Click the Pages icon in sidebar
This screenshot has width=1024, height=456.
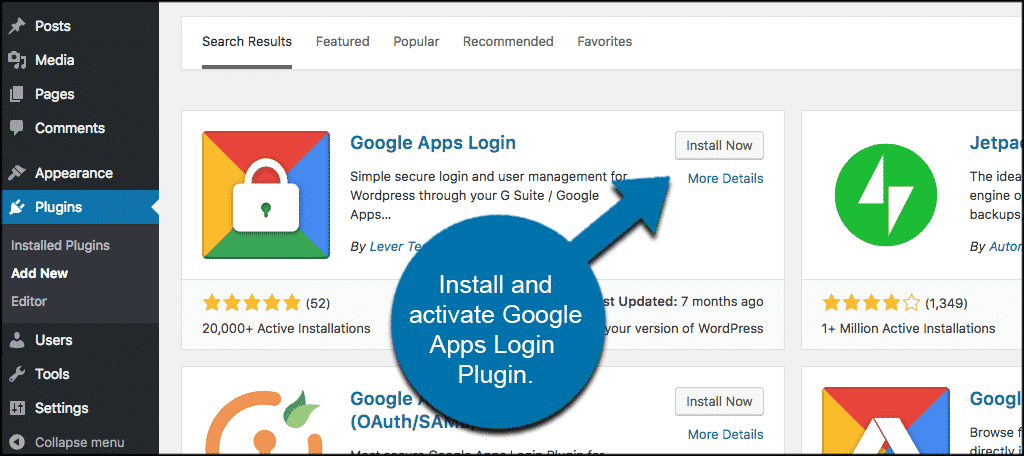click(x=18, y=94)
